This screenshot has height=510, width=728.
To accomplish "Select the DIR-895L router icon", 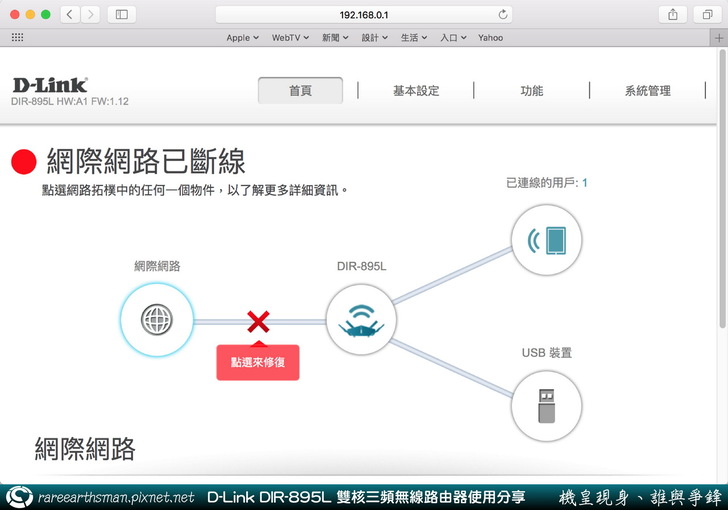I will (361, 320).
